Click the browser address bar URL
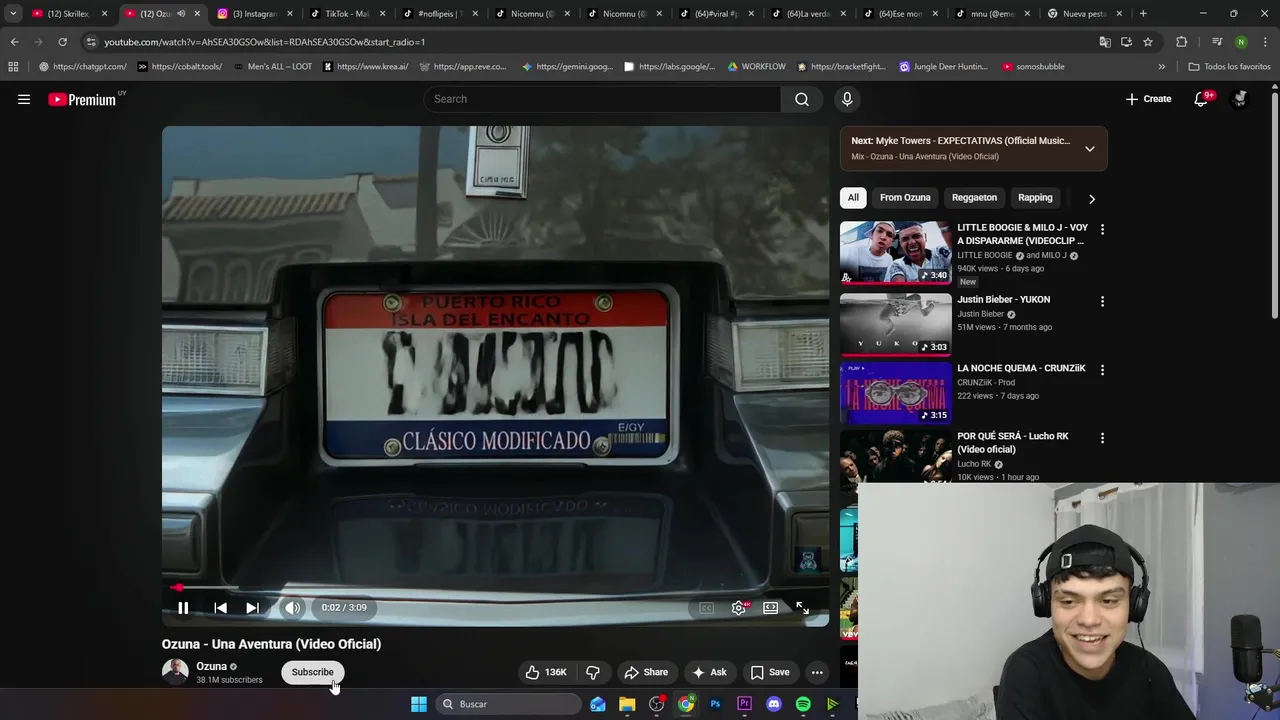1280x720 pixels. tap(265, 42)
